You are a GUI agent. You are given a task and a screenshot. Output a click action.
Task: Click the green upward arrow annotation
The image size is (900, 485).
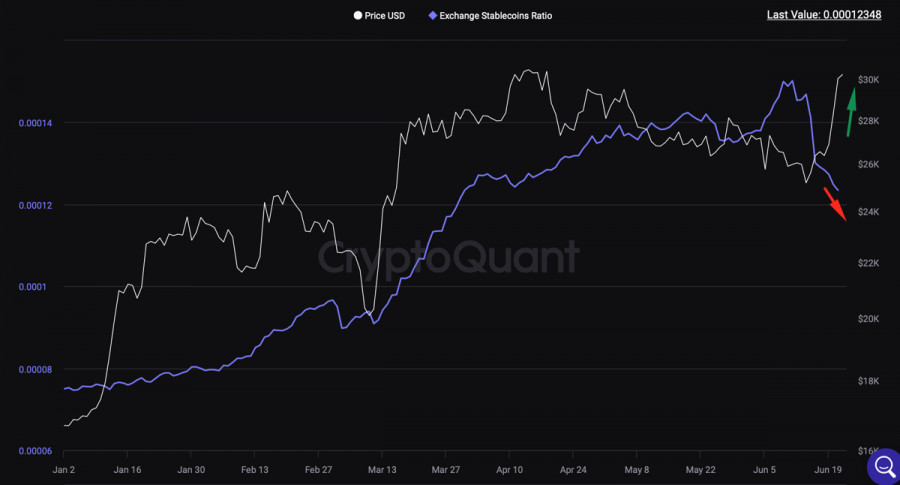(851, 111)
